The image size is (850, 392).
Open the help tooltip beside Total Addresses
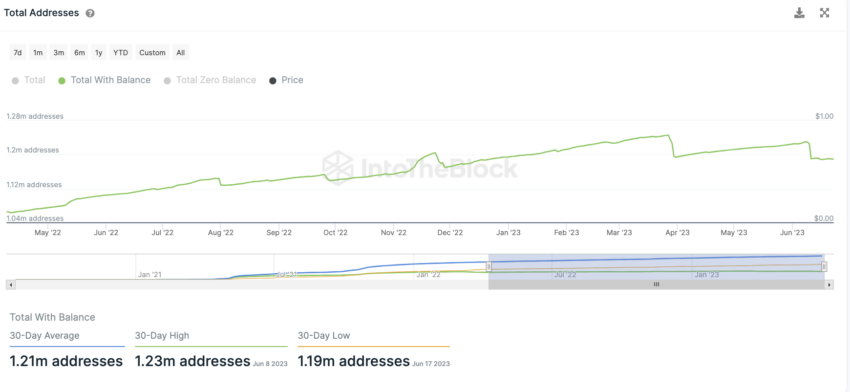(x=90, y=14)
